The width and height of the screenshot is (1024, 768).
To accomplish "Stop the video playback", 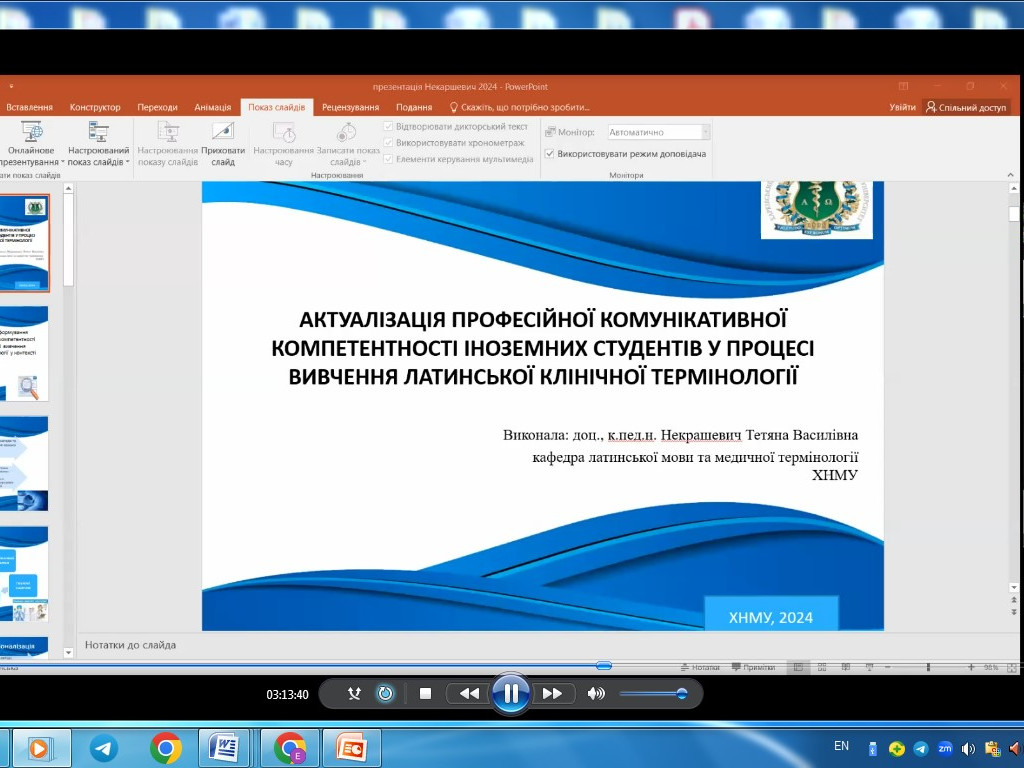I will 425,694.
